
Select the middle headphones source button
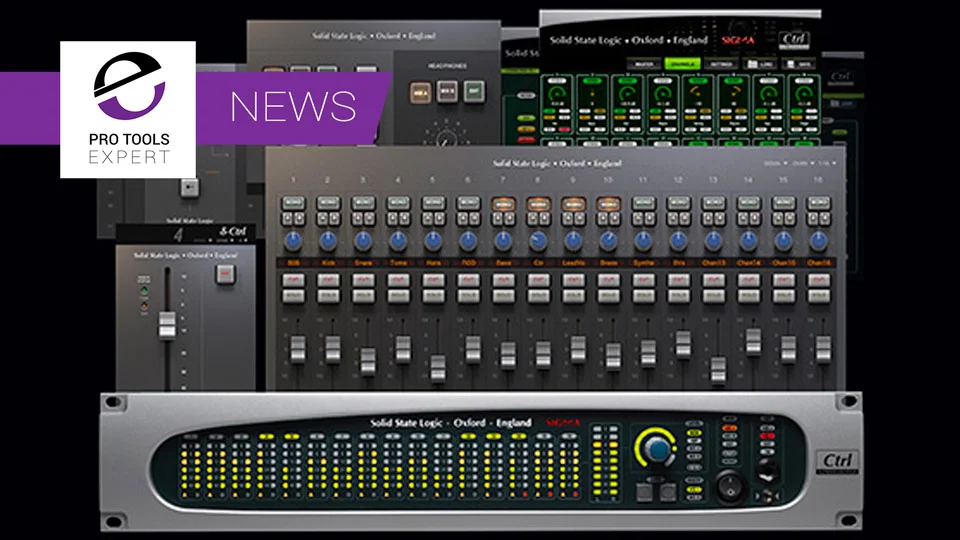coord(447,92)
